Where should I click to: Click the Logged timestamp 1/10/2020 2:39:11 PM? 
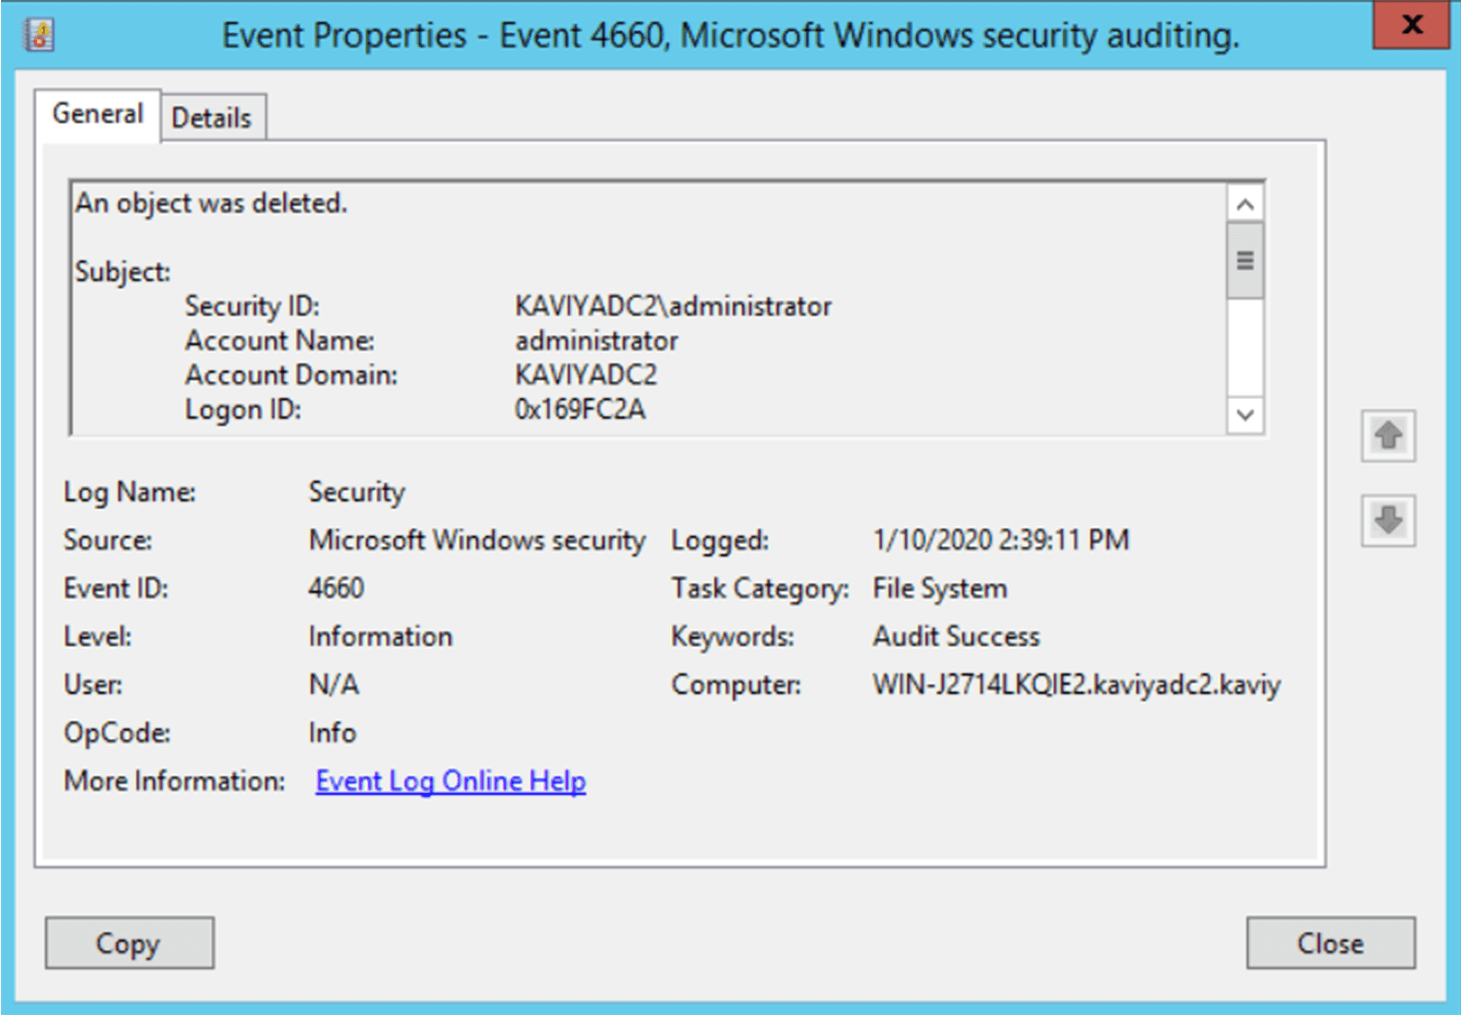pos(1001,540)
